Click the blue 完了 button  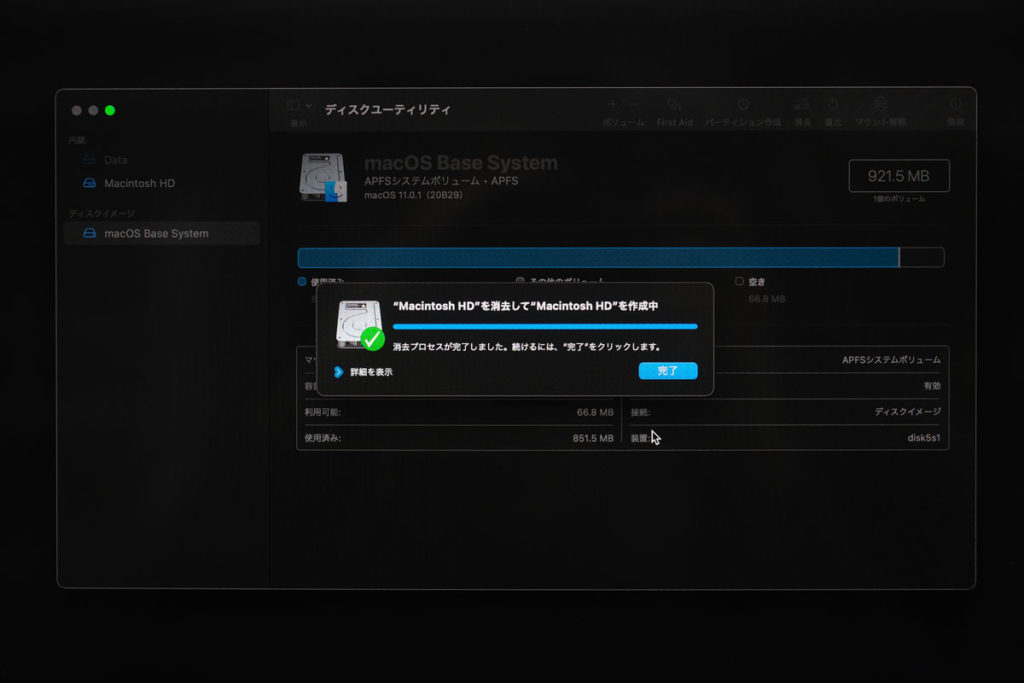point(667,371)
